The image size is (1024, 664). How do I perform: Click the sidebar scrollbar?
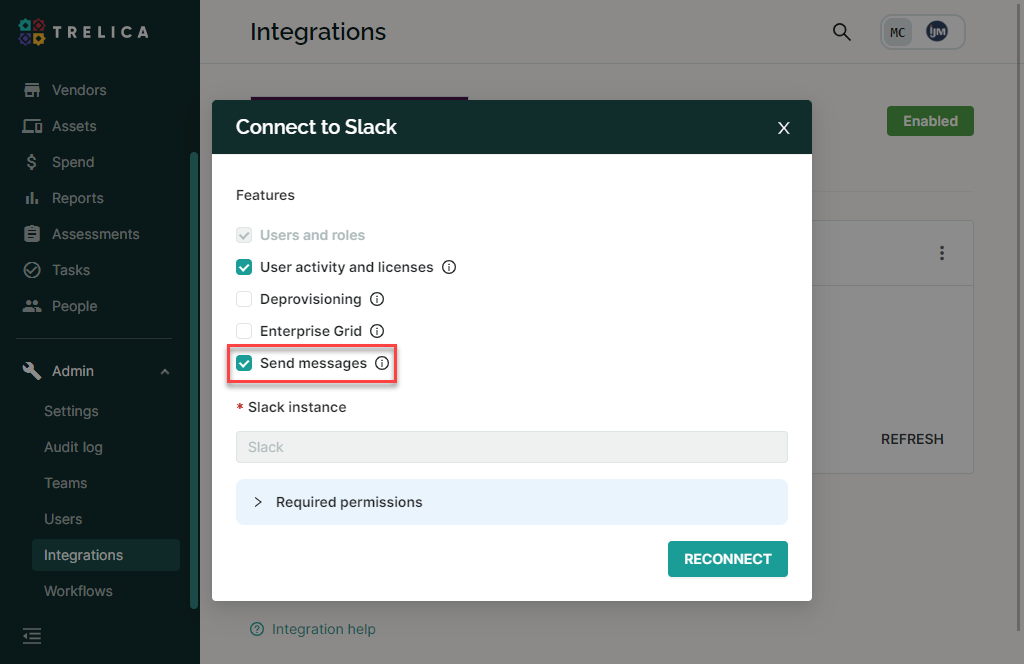point(193,380)
